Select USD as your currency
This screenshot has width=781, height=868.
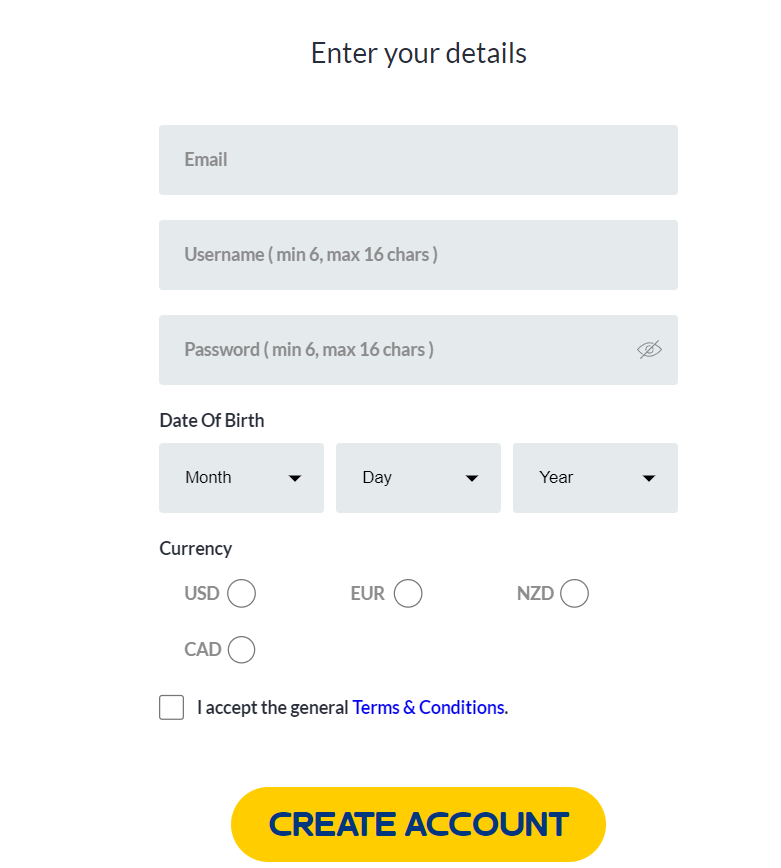tap(241, 593)
